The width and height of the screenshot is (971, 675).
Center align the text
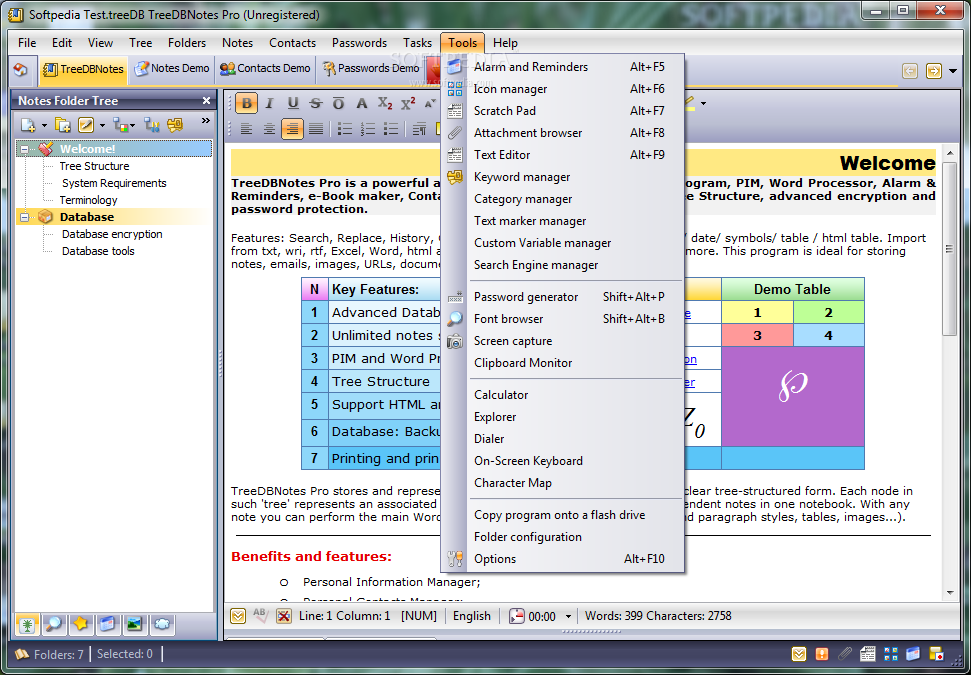[x=269, y=129]
